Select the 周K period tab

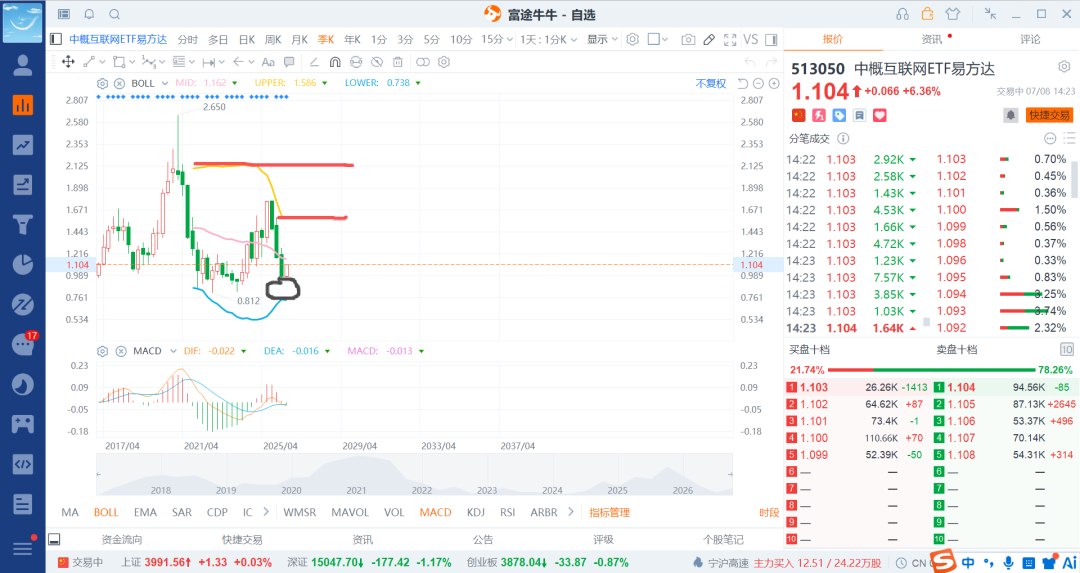pyautogui.click(x=273, y=39)
